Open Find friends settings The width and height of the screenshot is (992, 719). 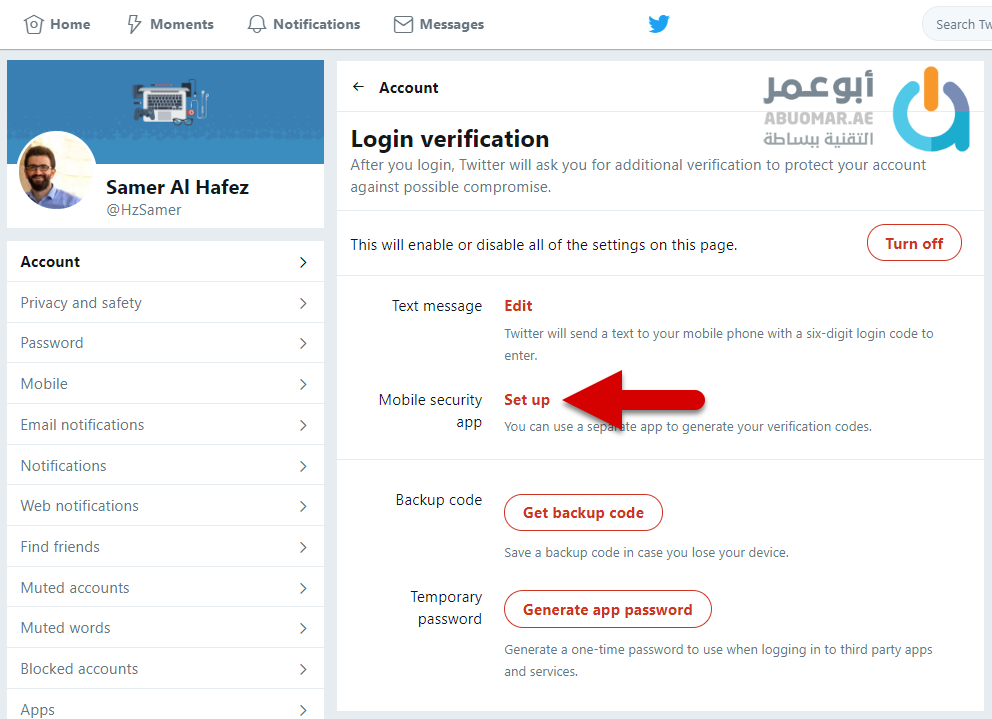point(61,547)
